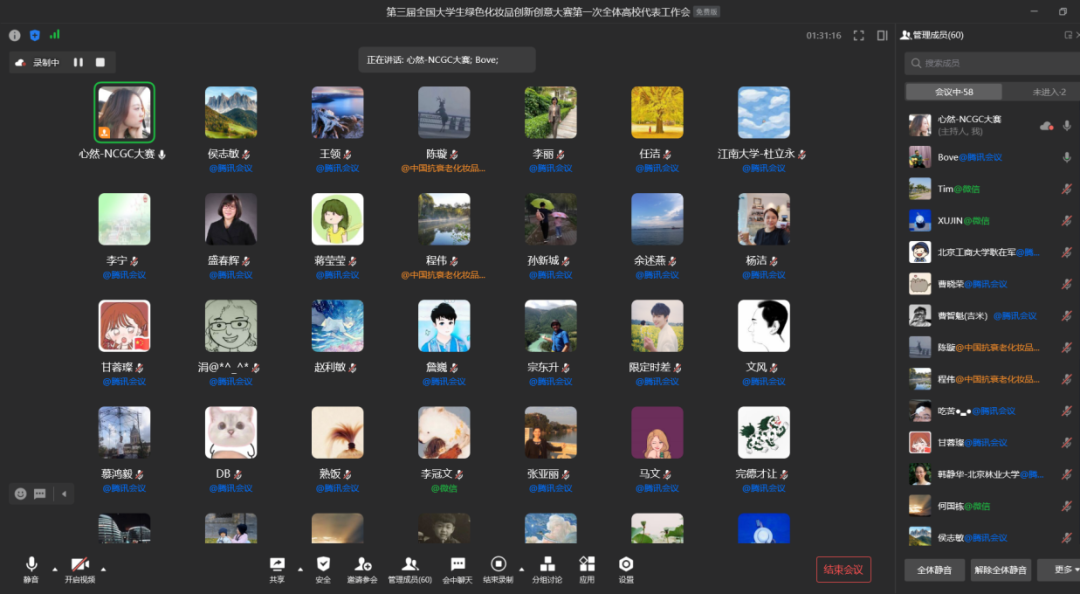The image size is (1080, 594).
Task: Collapse the reaction bar with the left arrow
Action: (x=64, y=493)
